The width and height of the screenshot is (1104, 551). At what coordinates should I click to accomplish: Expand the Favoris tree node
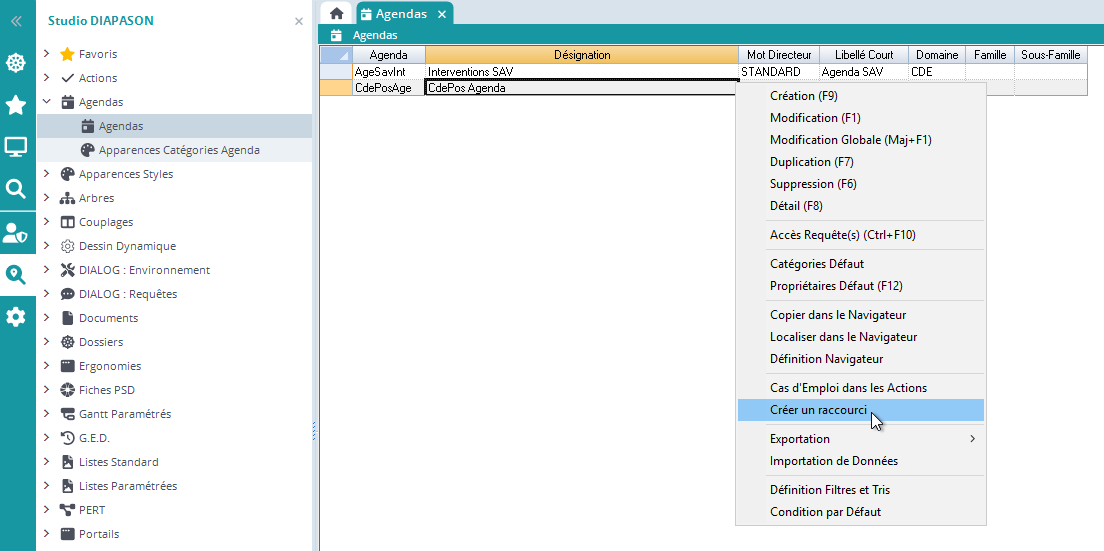46,54
